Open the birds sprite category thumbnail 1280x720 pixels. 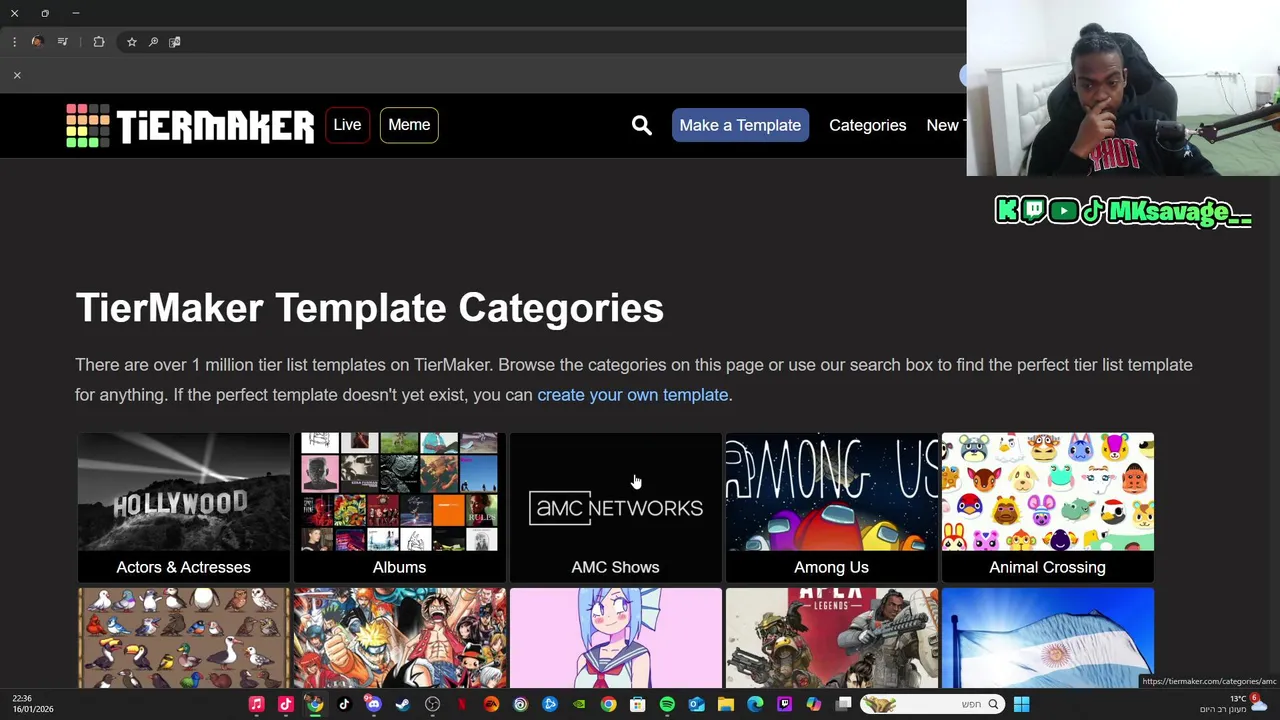tap(183, 638)
